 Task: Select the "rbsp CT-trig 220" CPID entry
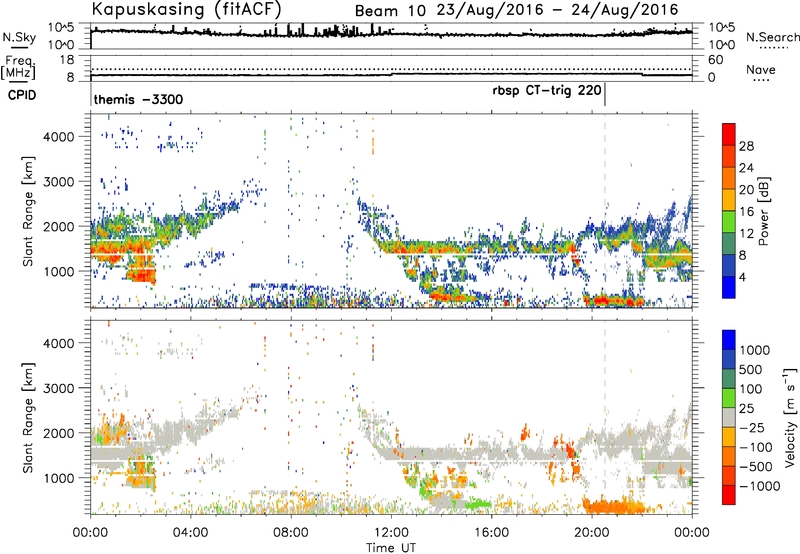click(547, 91)
